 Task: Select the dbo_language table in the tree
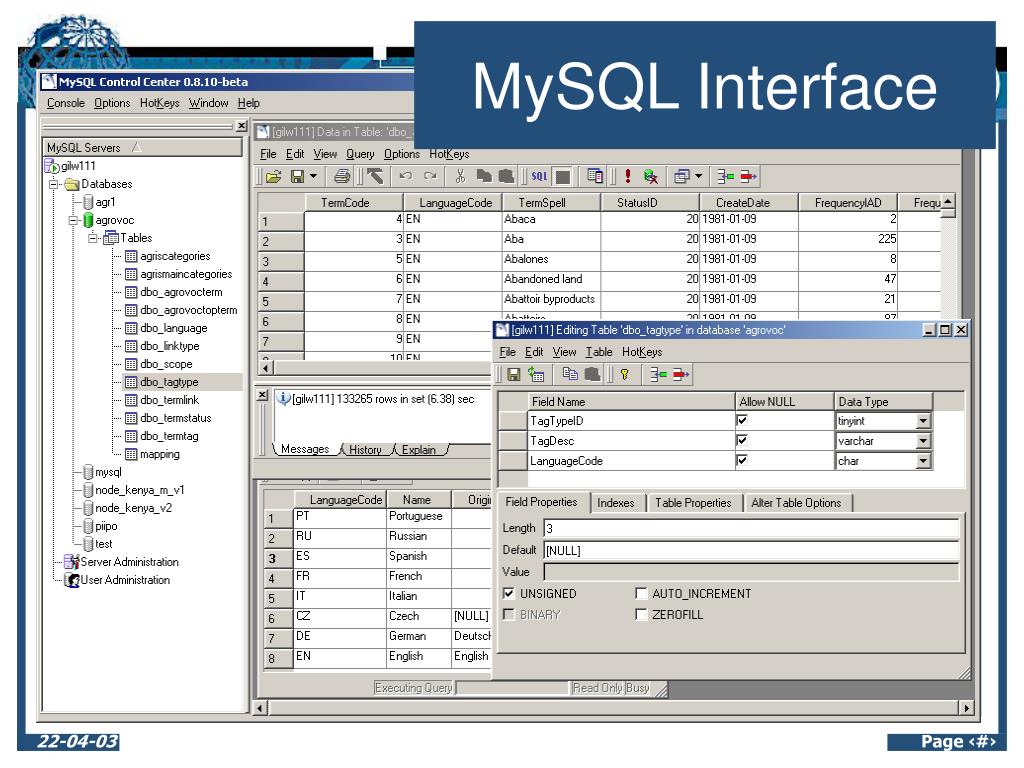click(174, 328)
